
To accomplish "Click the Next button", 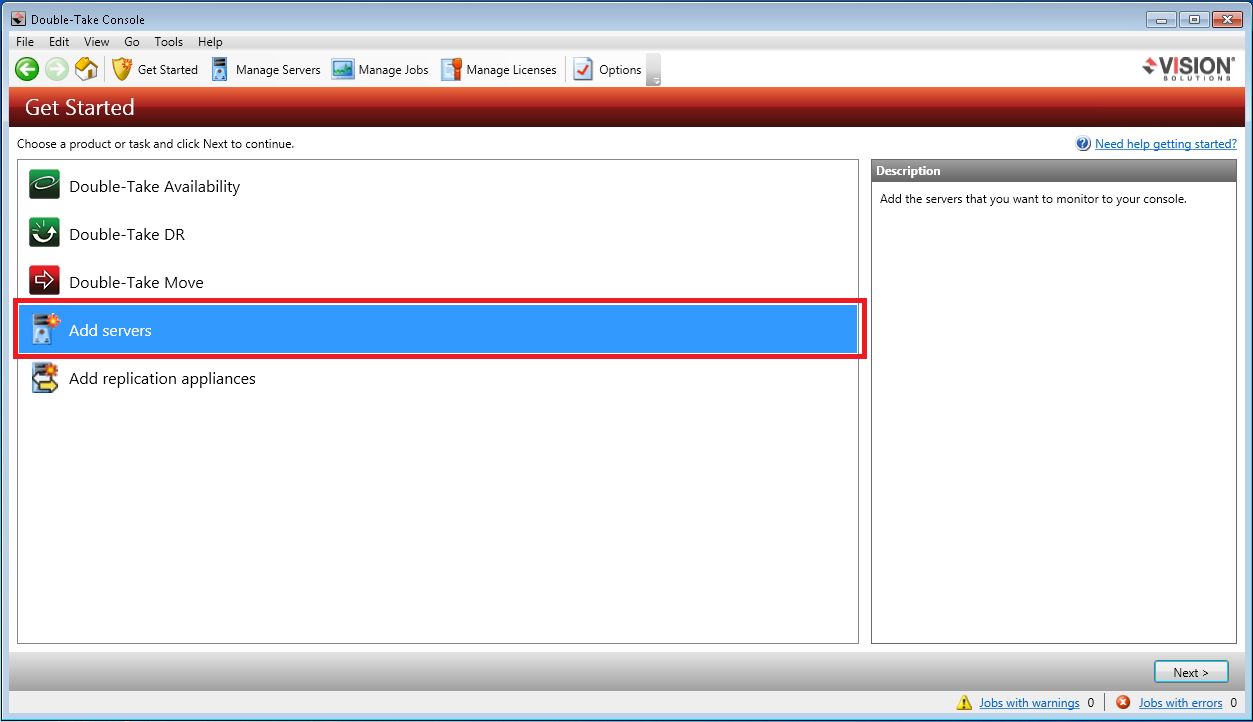I will click(x=1191, y=673).
